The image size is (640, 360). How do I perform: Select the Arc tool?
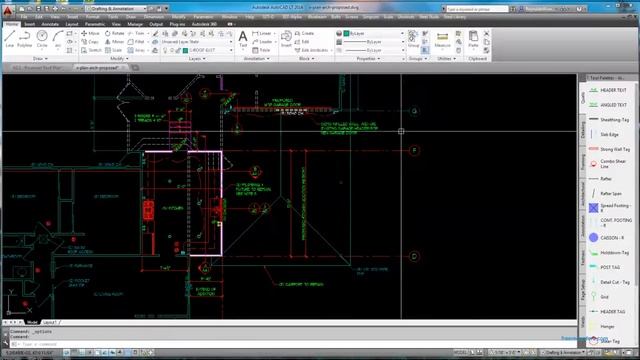click(x=58, y=39)
